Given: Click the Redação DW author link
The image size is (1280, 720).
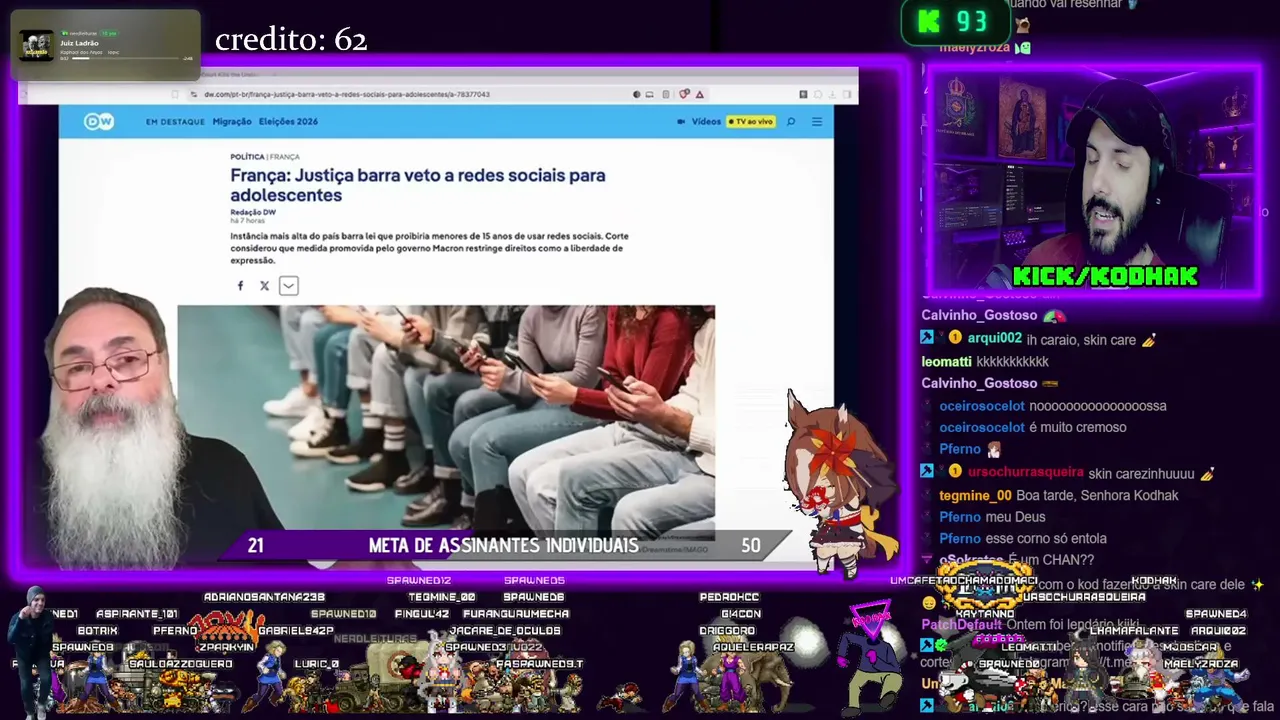Looking at the screenshot, I should click(253, 212).
